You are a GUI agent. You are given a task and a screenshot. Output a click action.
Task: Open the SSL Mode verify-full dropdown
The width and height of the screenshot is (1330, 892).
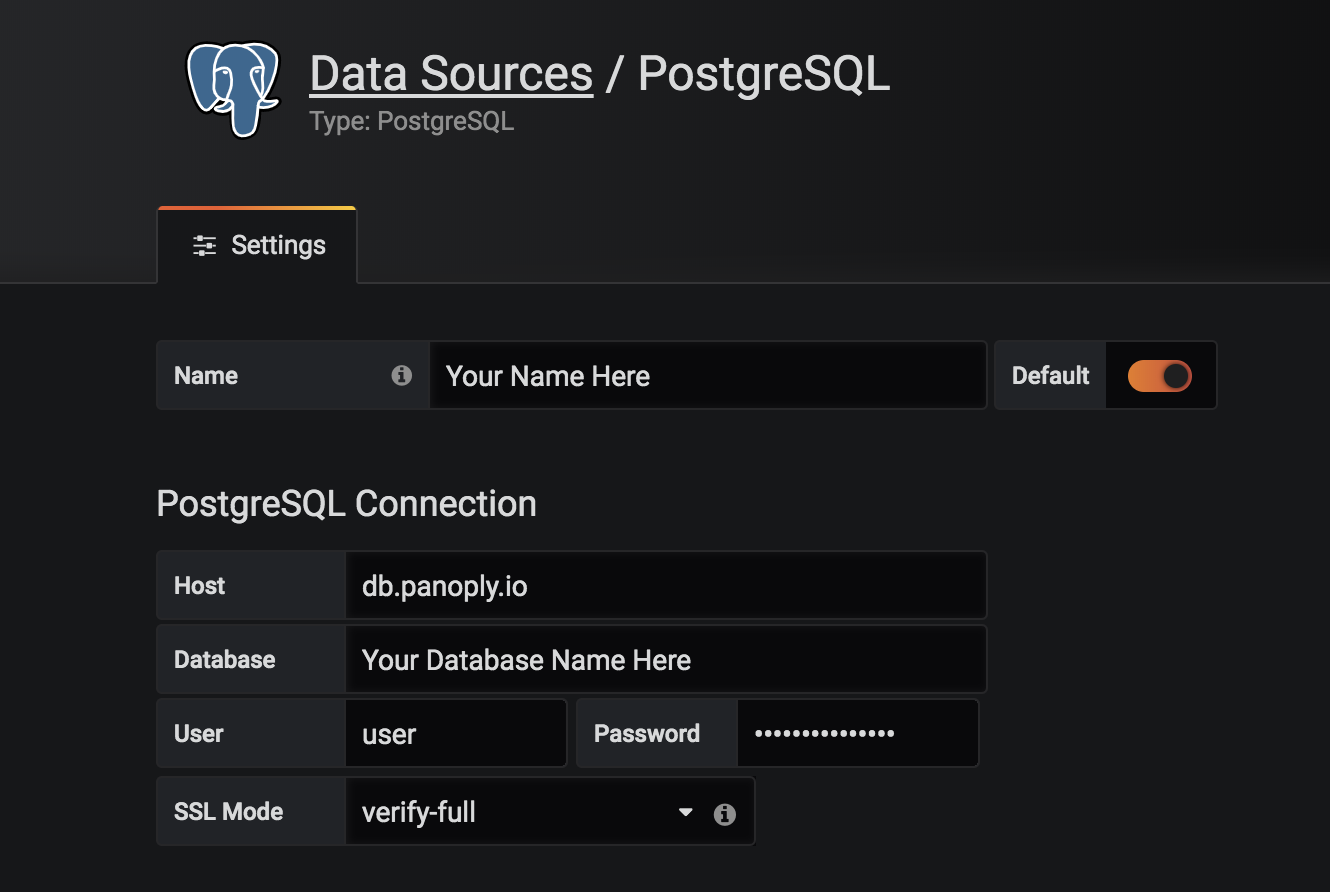pos(520,812)
